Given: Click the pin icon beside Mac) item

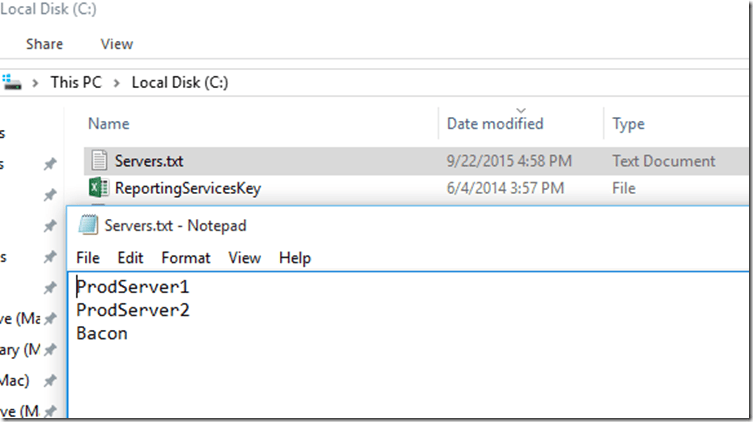Looking at the screenshot, I should tap(50, 381).
